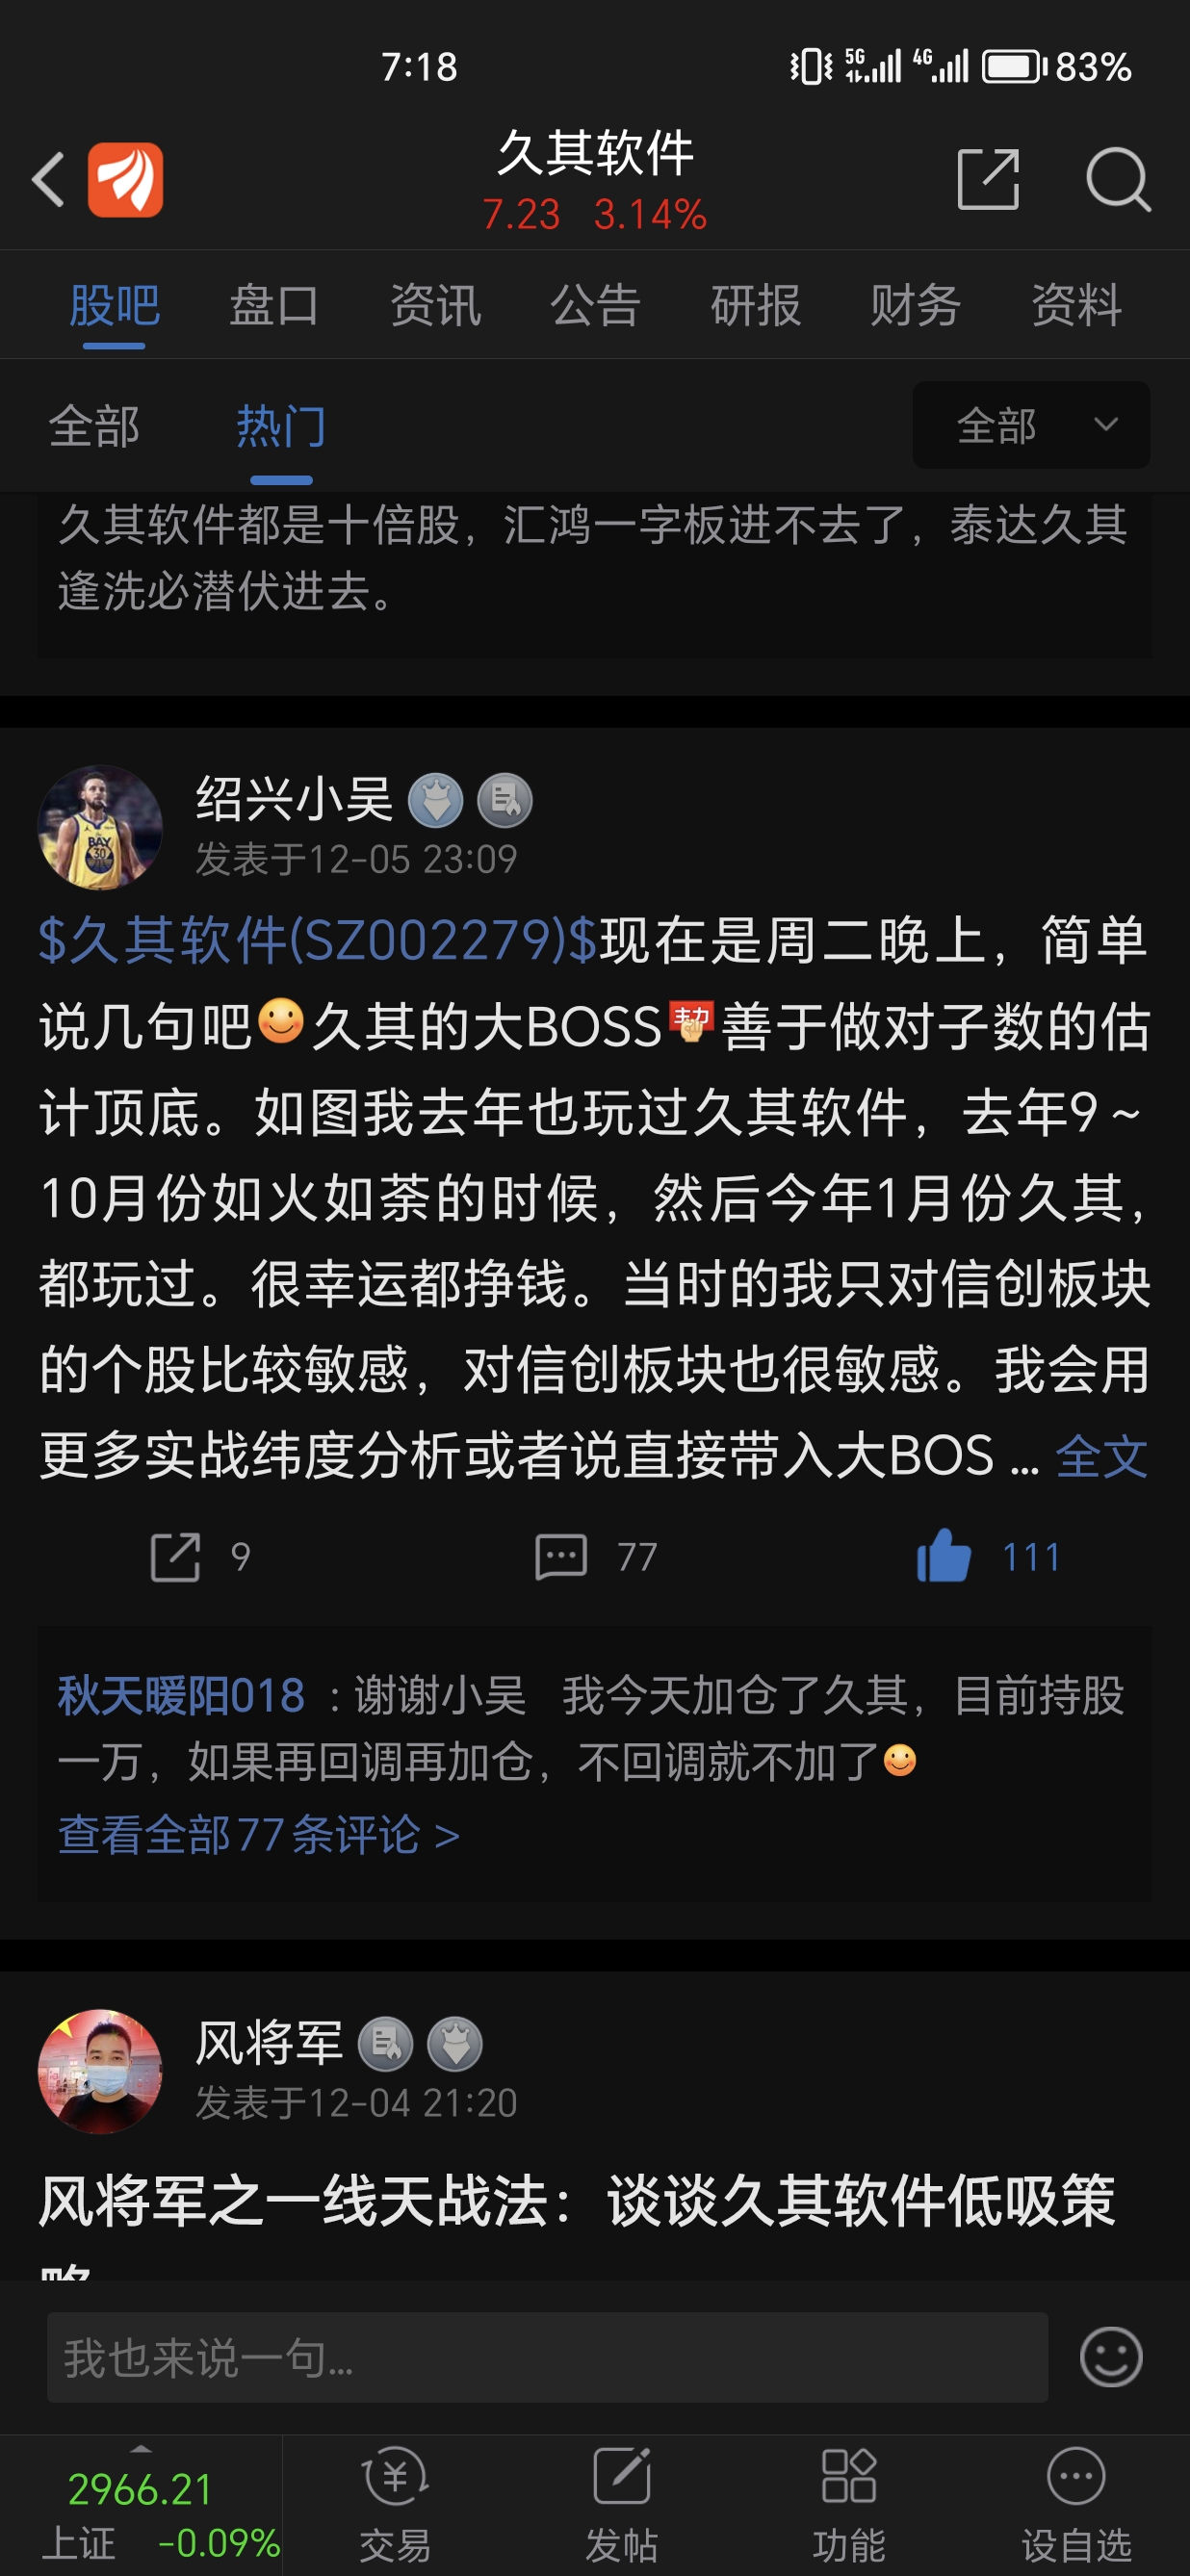Image resolution: width=1190 pixels, height=2576 pixels.
Task: Open the search magnifier icon
Action: [1118, 180]
